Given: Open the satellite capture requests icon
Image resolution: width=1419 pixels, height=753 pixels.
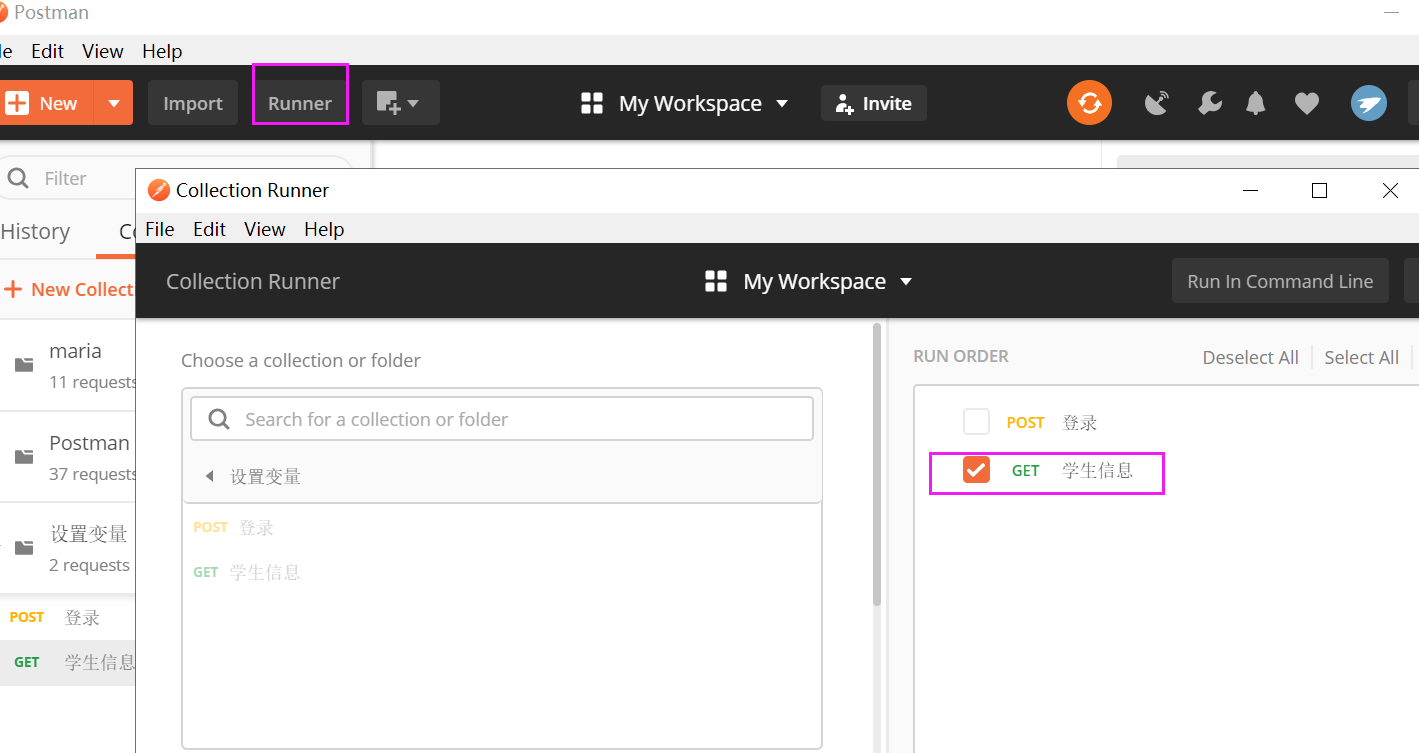Looking at the screenshot, I should pyautogui.click(x=1157, y=103).
